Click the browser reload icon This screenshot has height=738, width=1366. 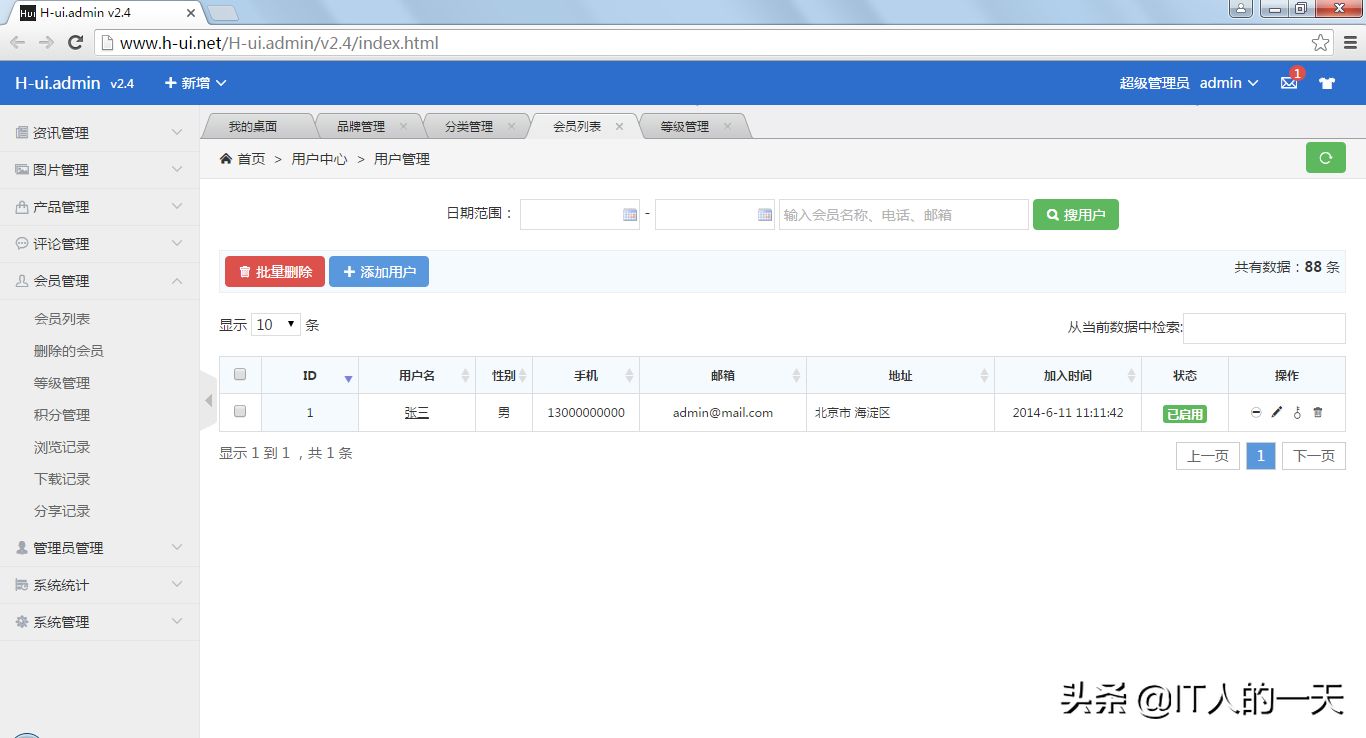click(x=75, y=42)
